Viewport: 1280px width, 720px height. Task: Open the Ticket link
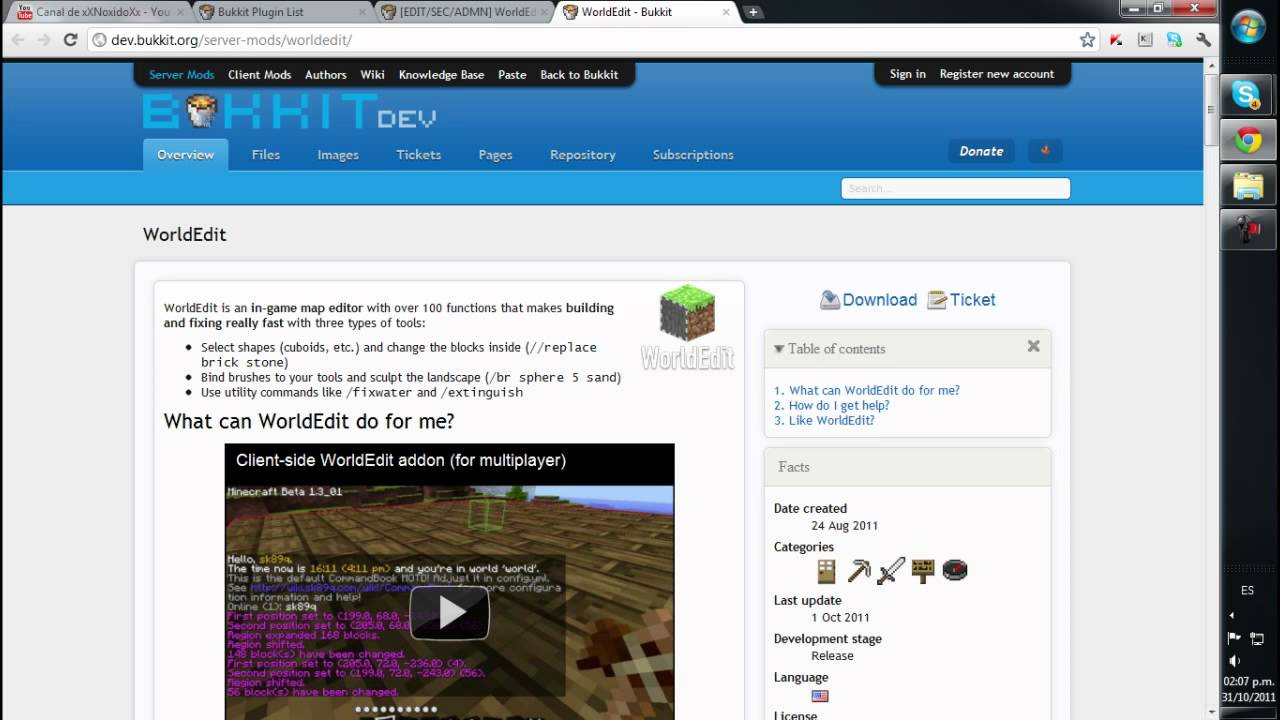click(961, 299)
